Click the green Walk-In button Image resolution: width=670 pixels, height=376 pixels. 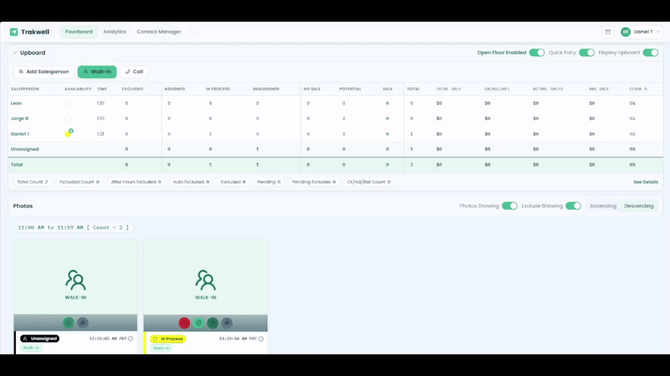click(97, 72)
